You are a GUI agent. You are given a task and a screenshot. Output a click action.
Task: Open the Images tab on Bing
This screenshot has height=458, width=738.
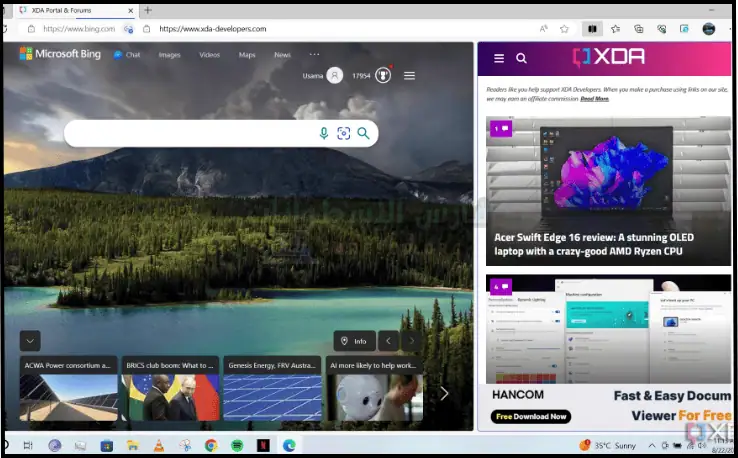[169, 55]
